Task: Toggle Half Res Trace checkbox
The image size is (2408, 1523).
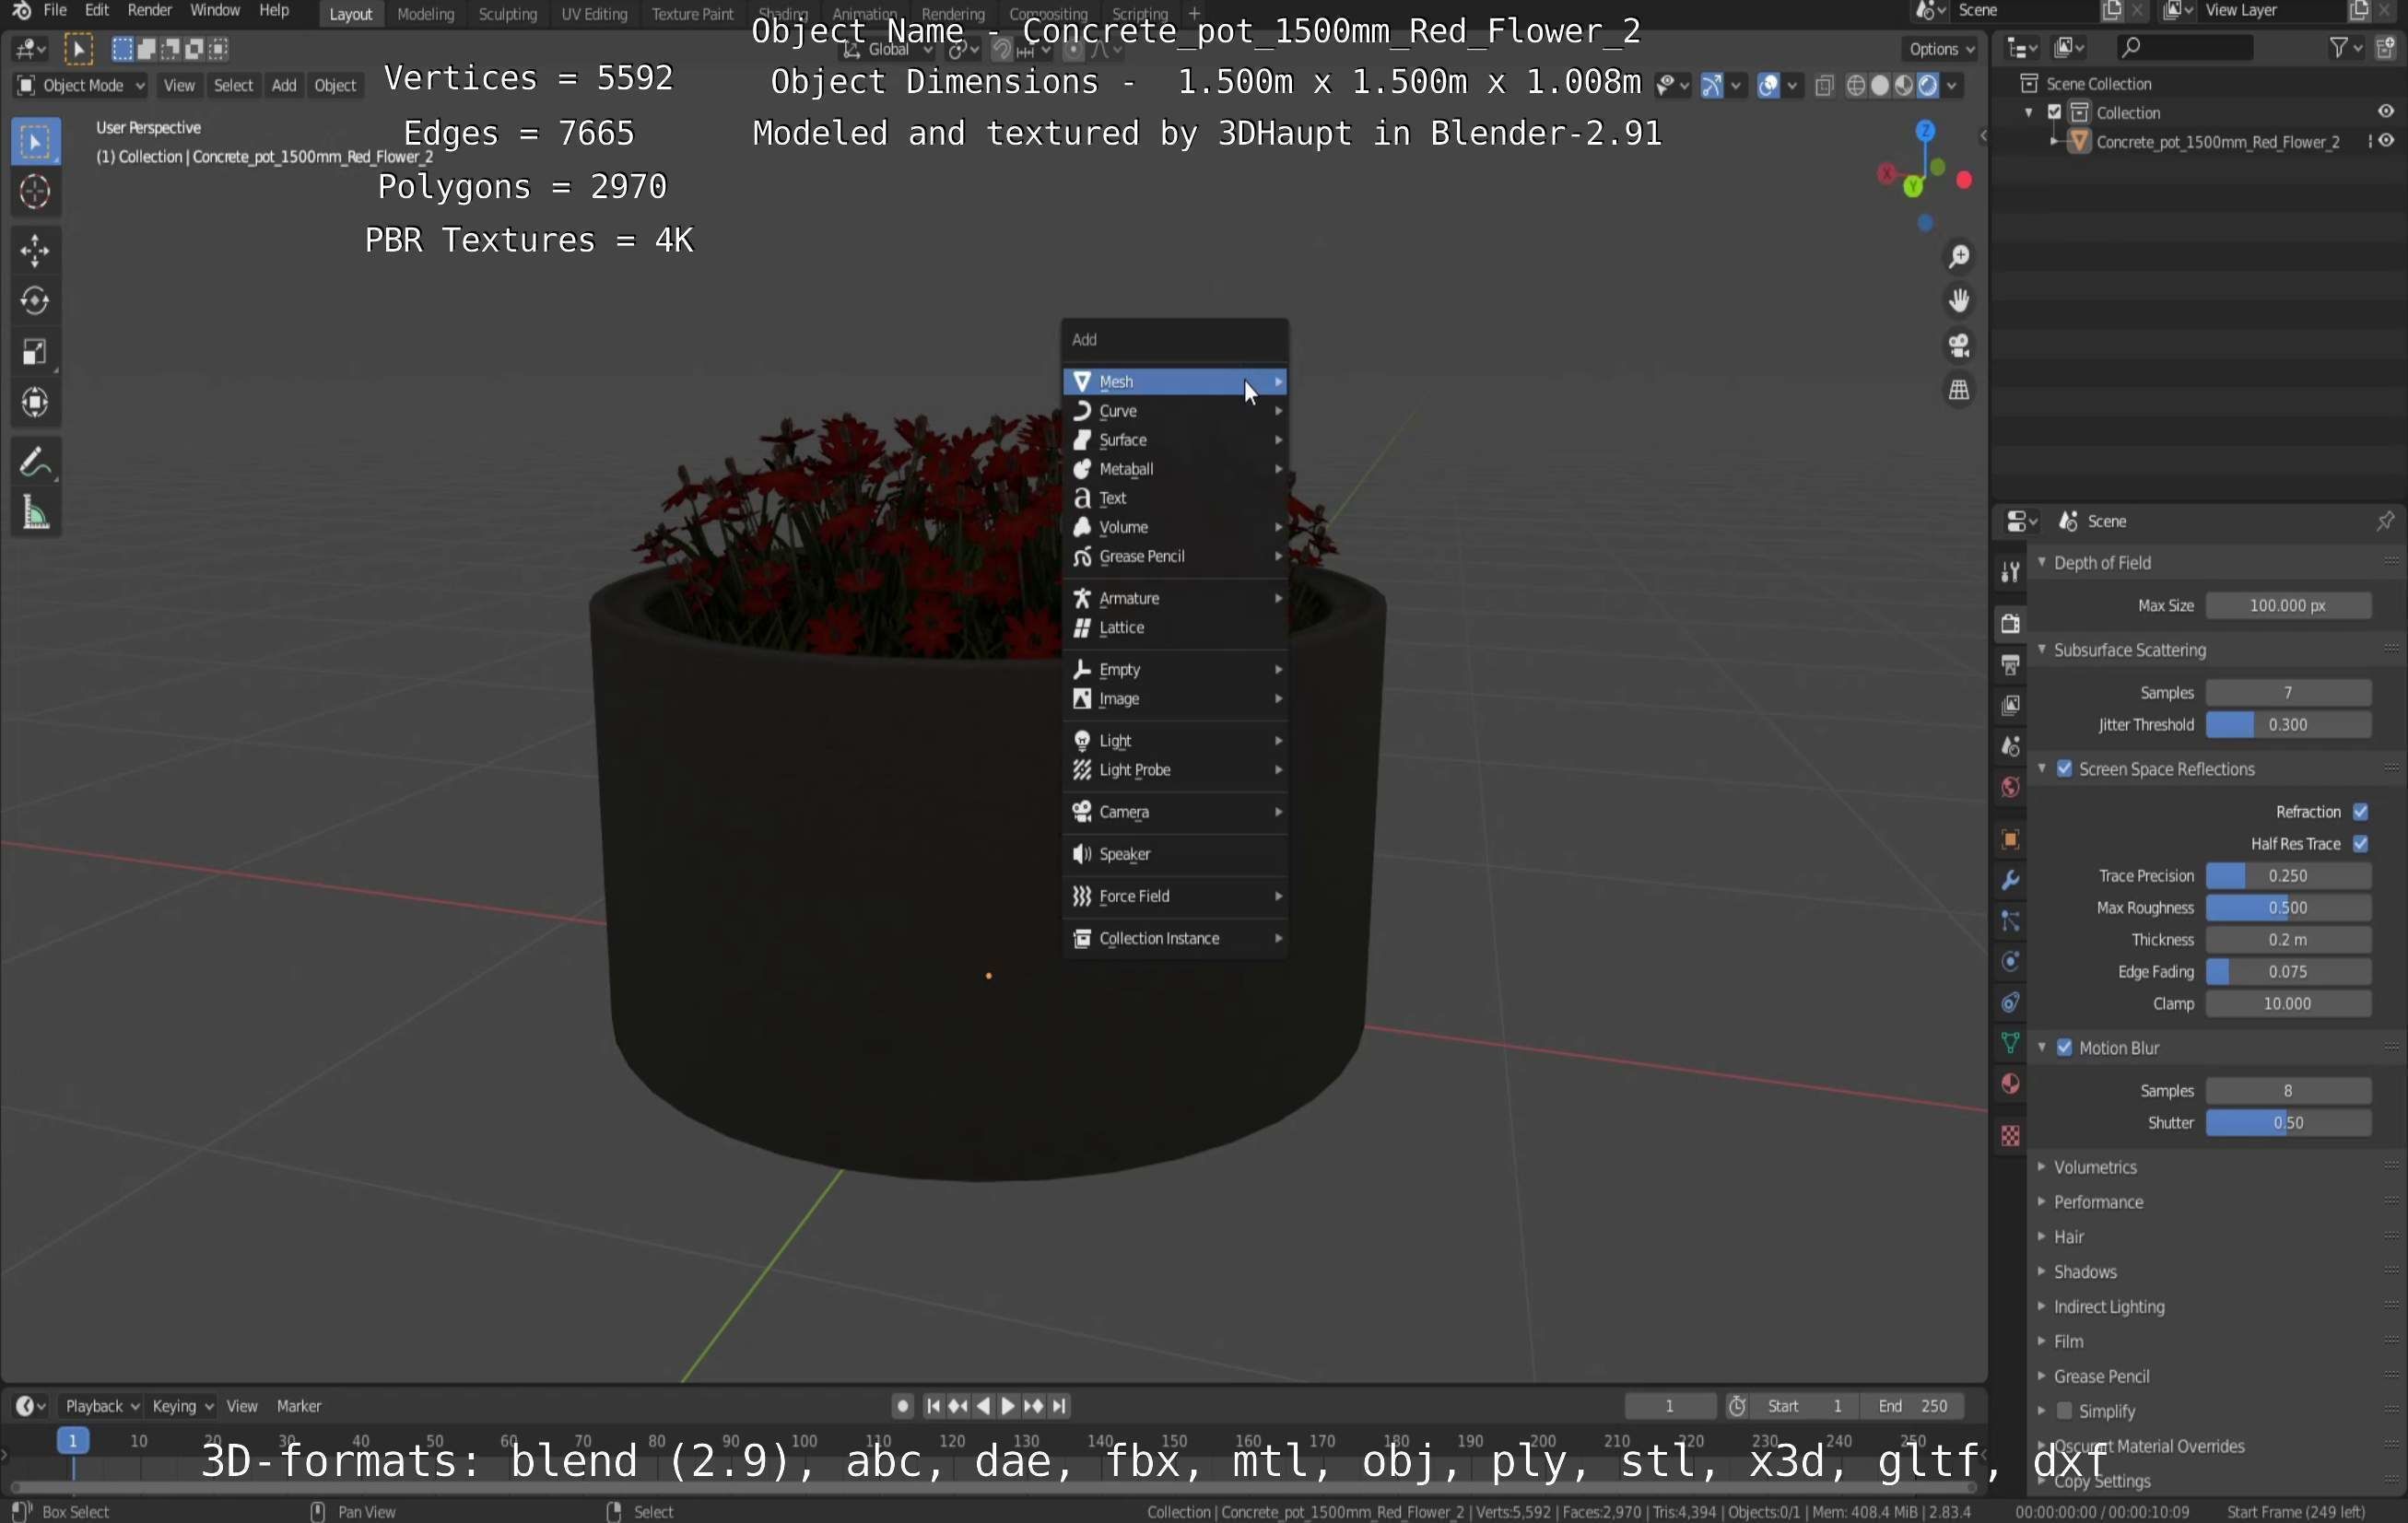Action: coord(2360,844)
